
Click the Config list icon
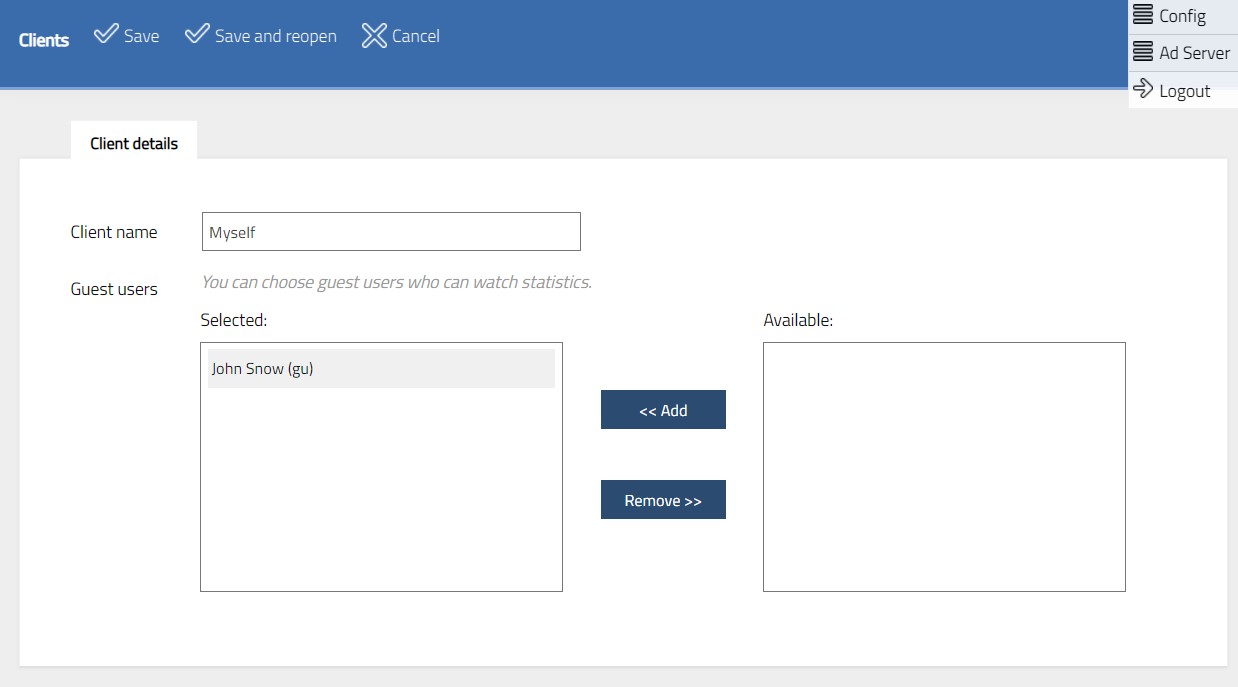pos(1141,14)
